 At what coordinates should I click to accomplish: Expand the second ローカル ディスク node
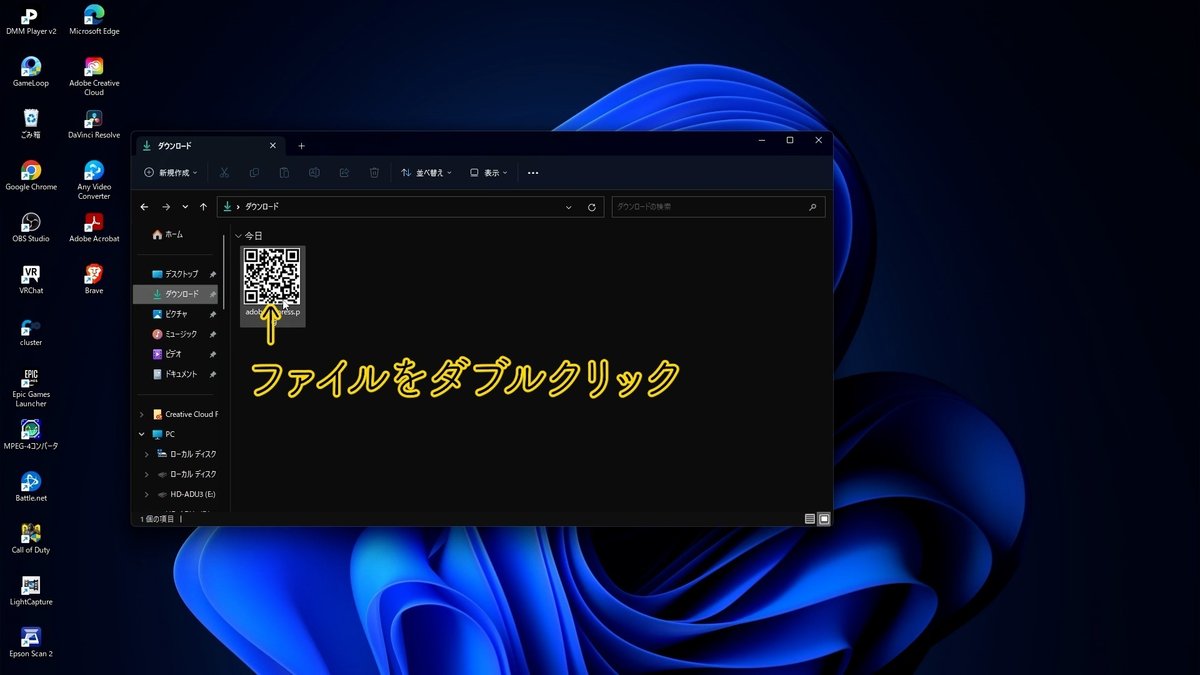click(x=147, y=474)
